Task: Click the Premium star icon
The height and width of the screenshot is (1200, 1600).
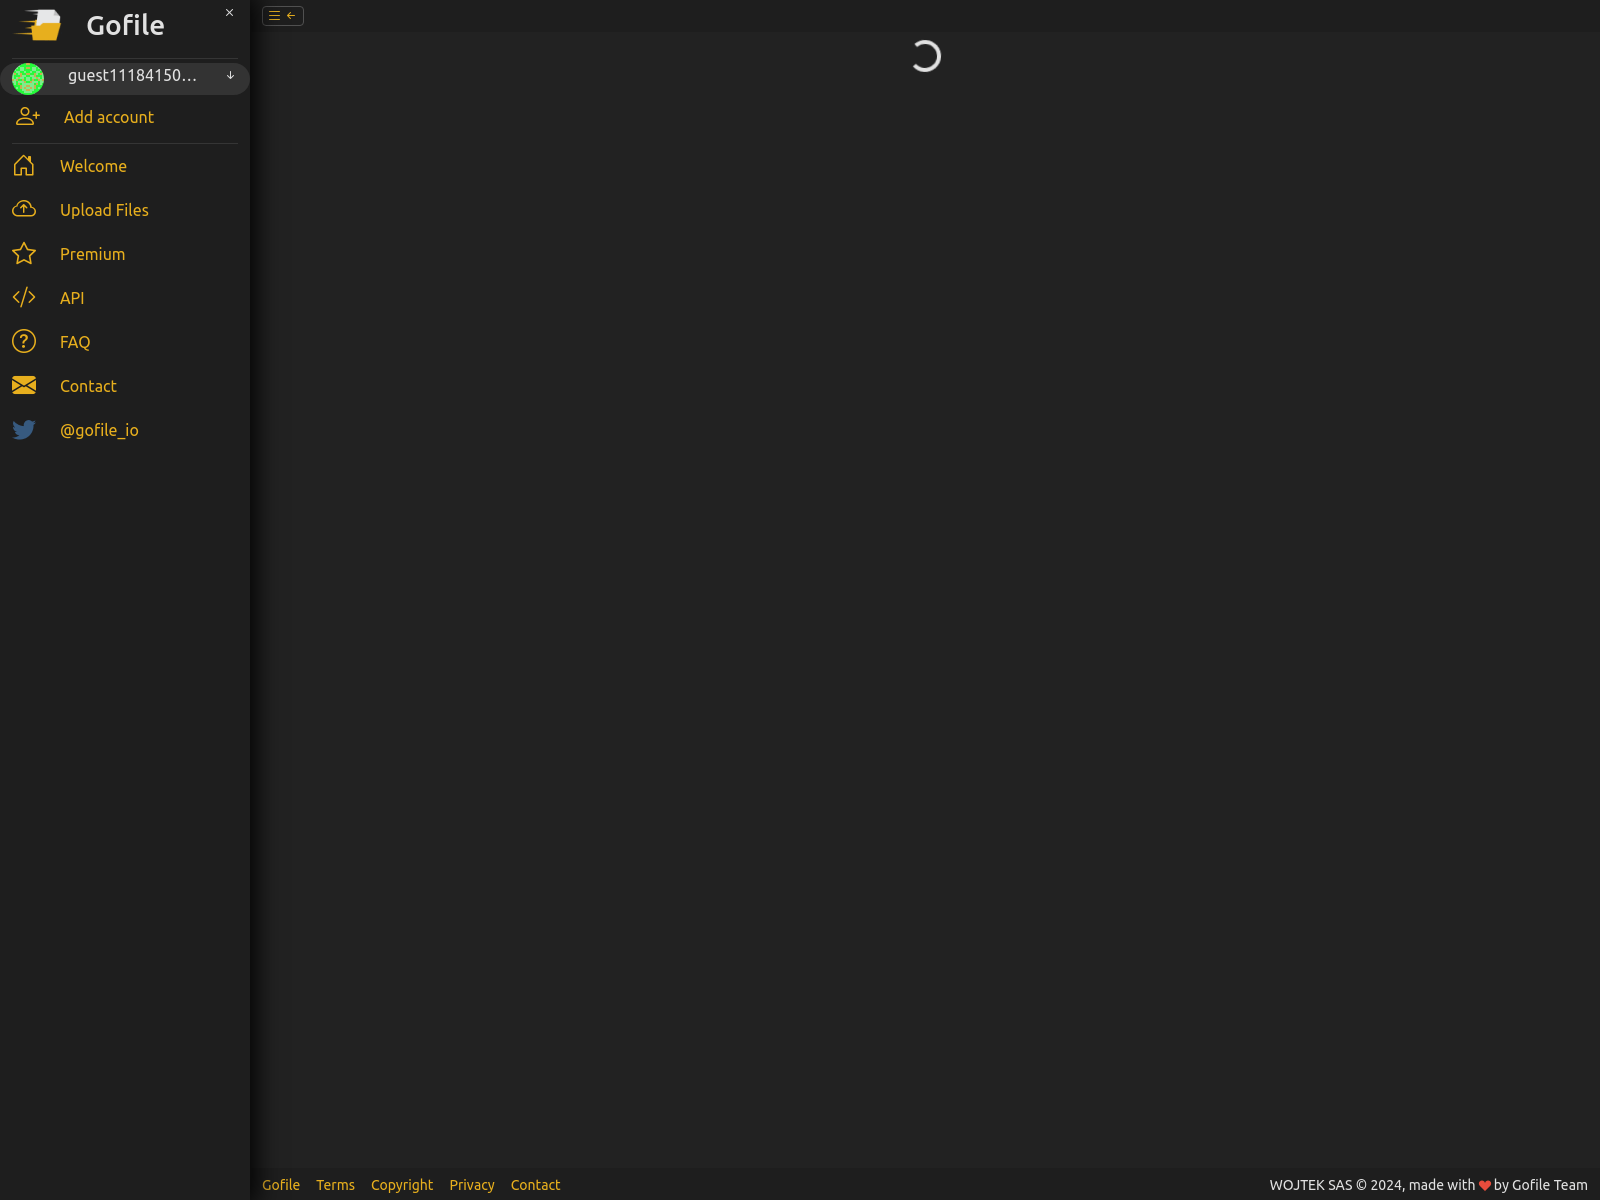Action: click(x=24, y=253)
